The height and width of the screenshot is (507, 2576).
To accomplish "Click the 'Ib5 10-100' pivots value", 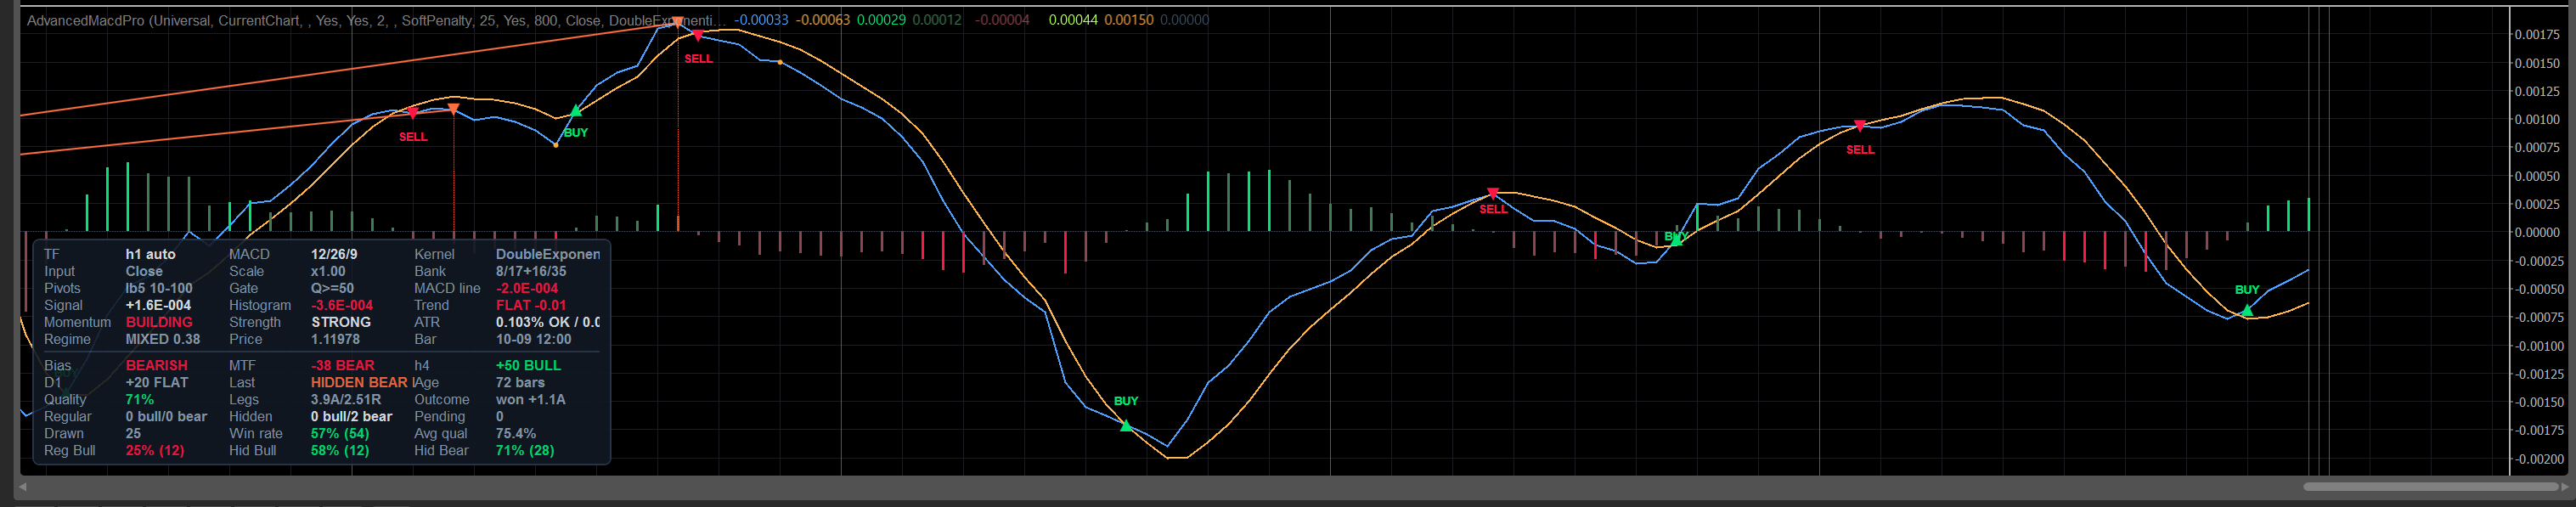I will (x=159, y=288).
